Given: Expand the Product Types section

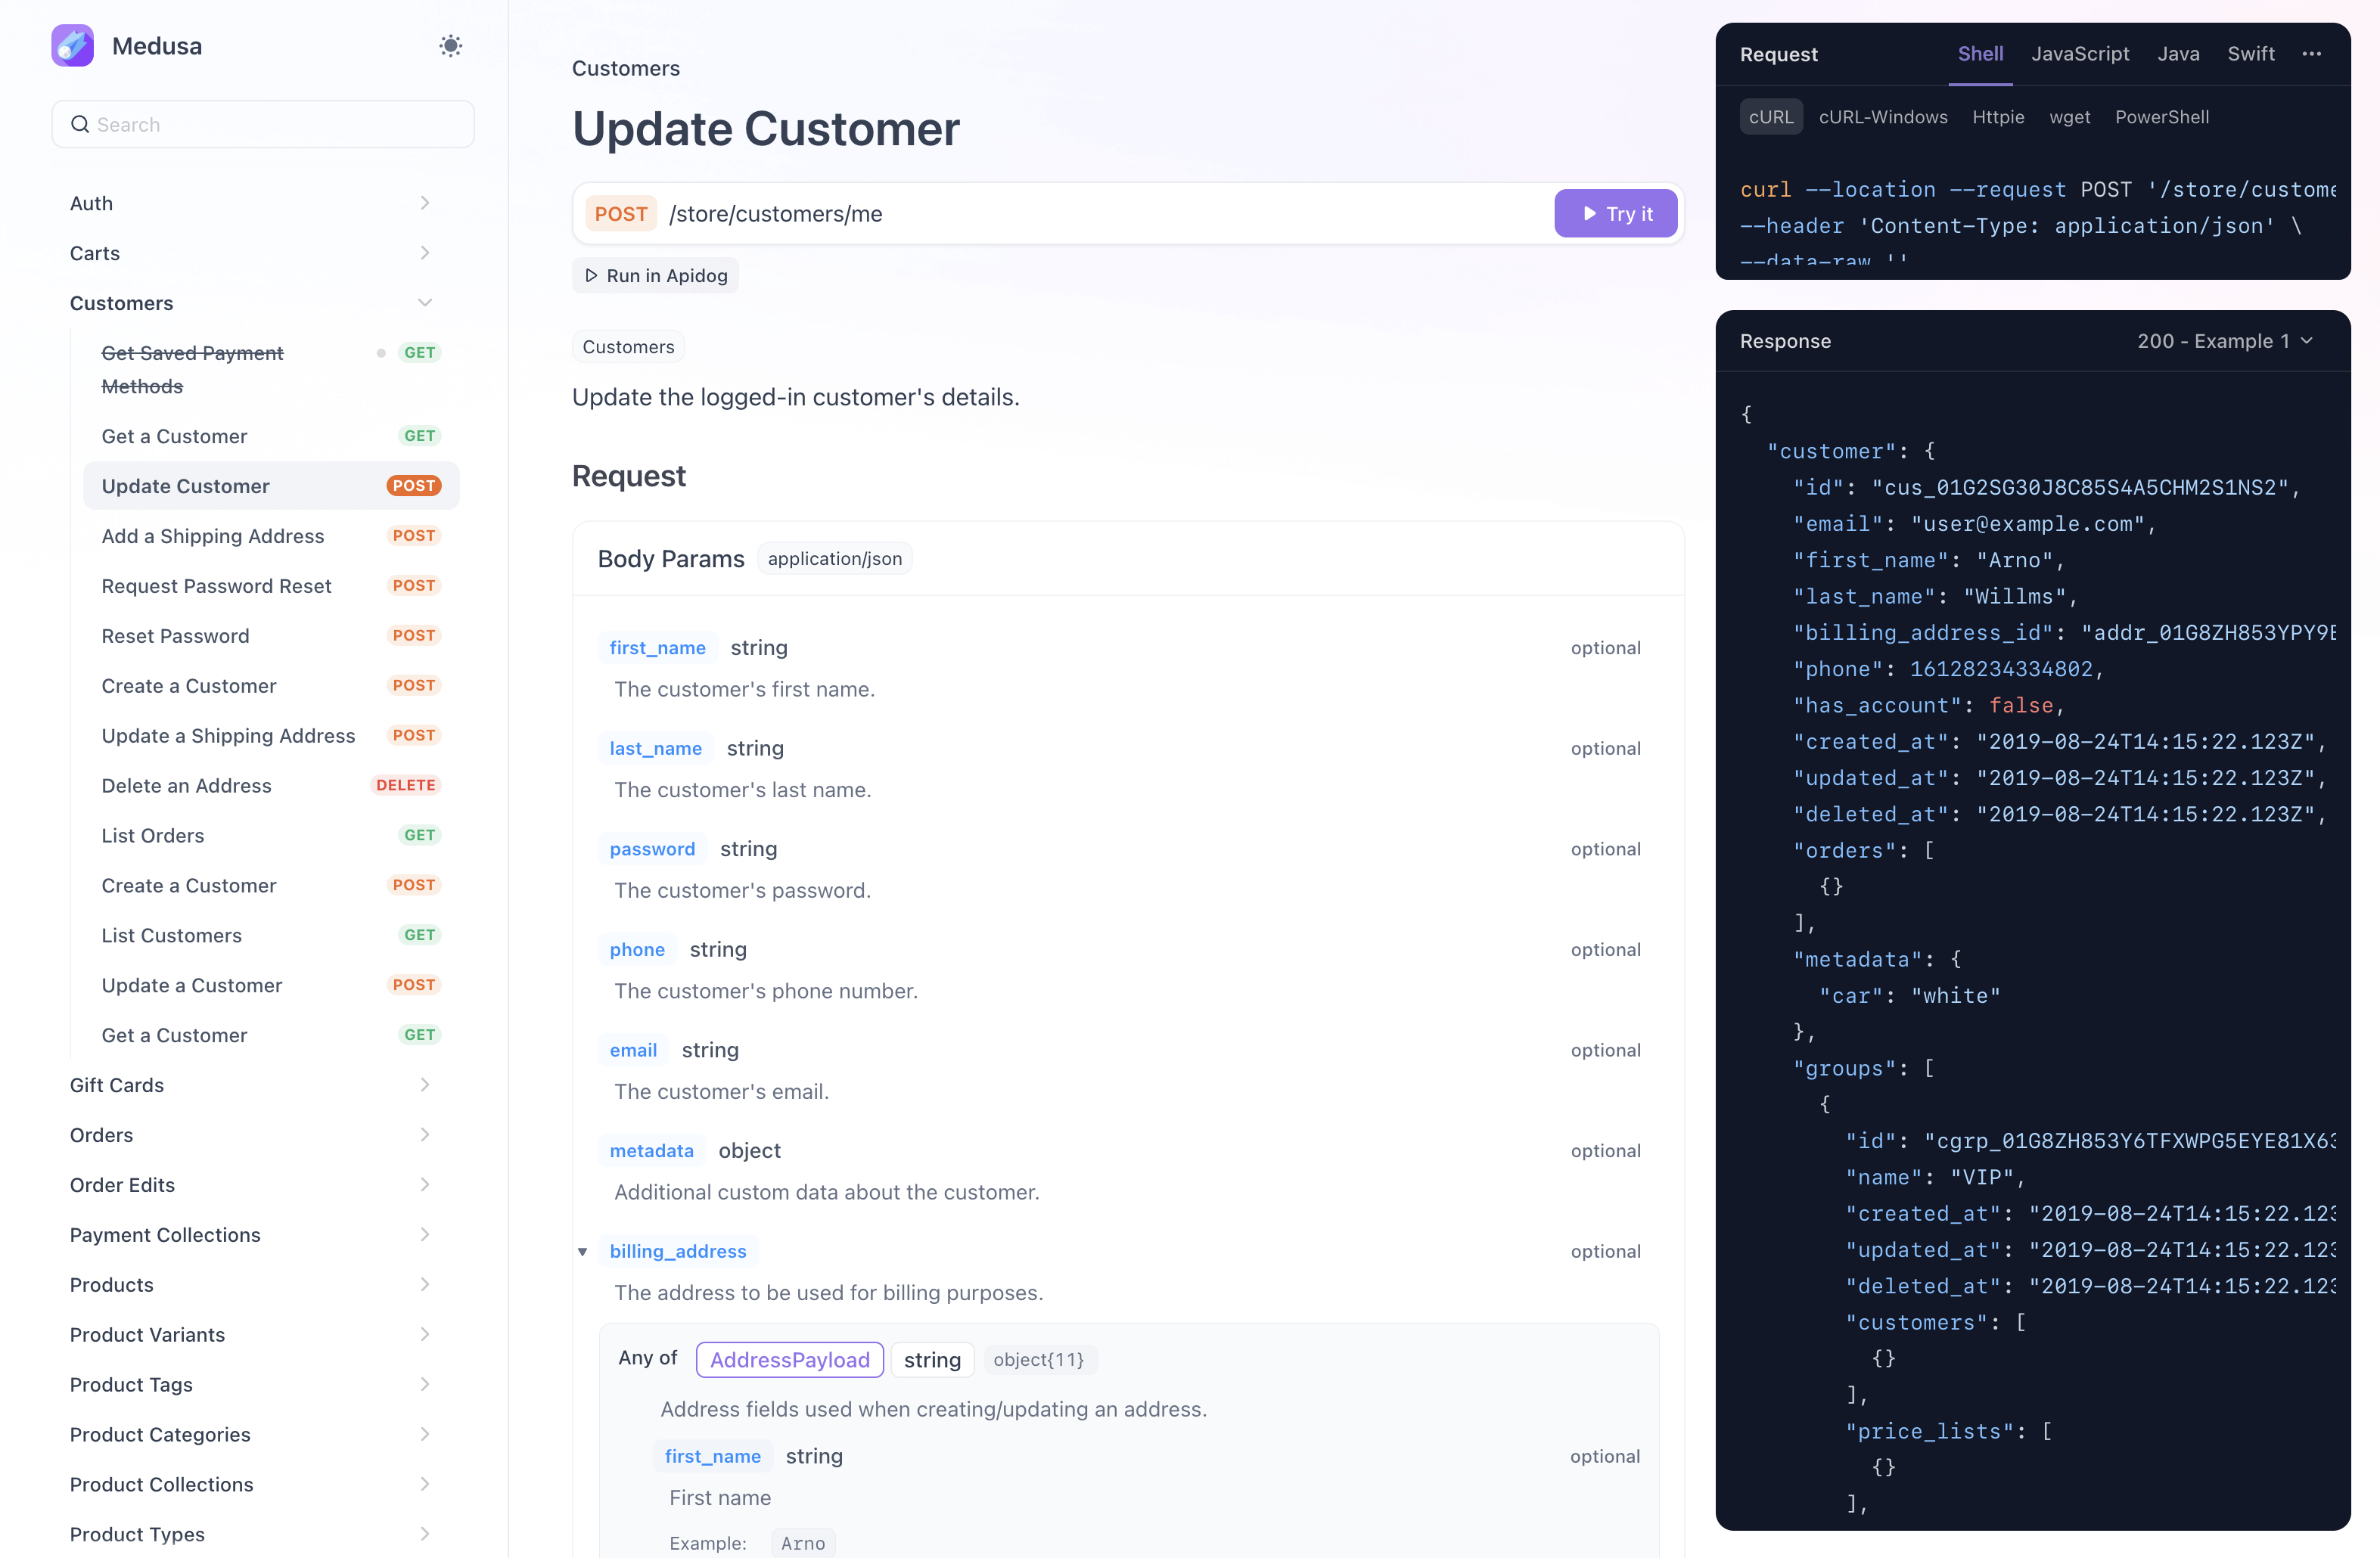Looking at the screenshot, I should coord(250,1535).
